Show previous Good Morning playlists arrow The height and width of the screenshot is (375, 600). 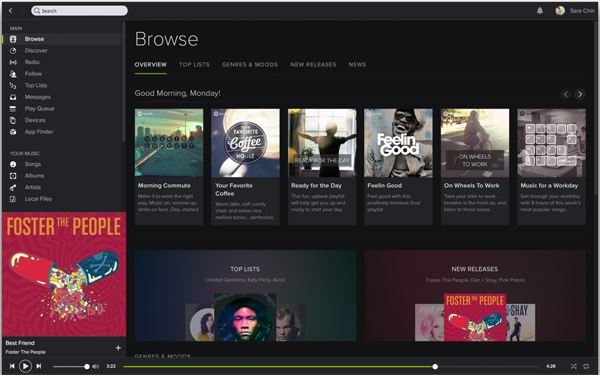coord(566,94)
